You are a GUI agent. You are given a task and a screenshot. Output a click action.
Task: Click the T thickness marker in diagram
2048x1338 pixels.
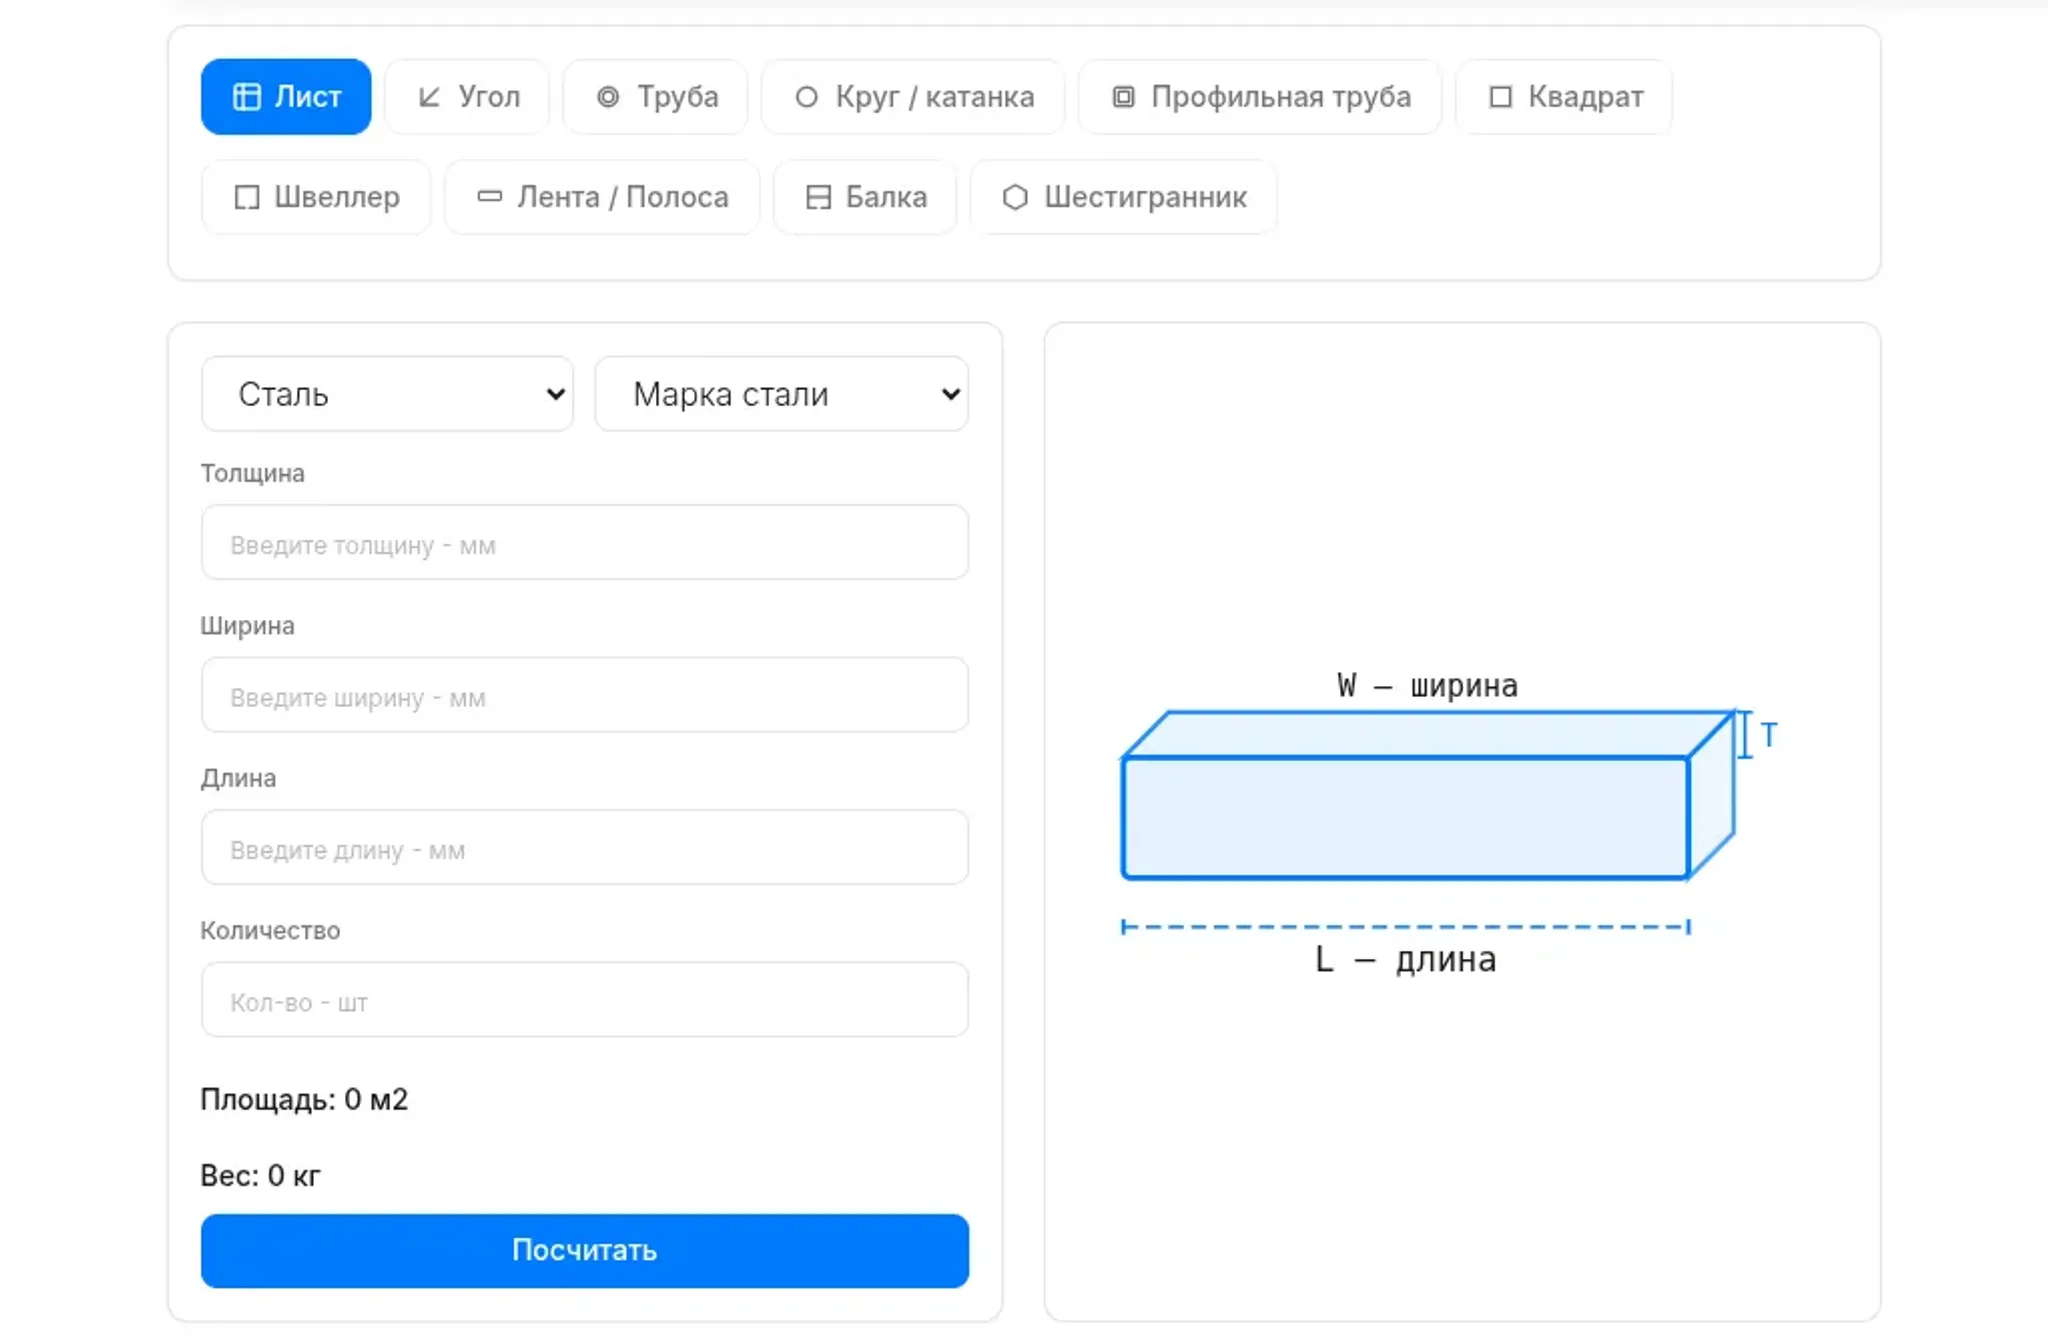pyautogui.click(x=1769, y=735)
